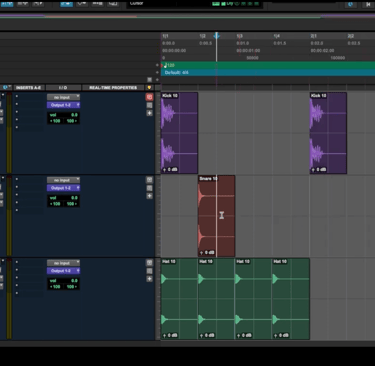Click the plus icon in the Kick track controls
The height and width of the screenshot is (366, 375).
click(x=149, y=113)
